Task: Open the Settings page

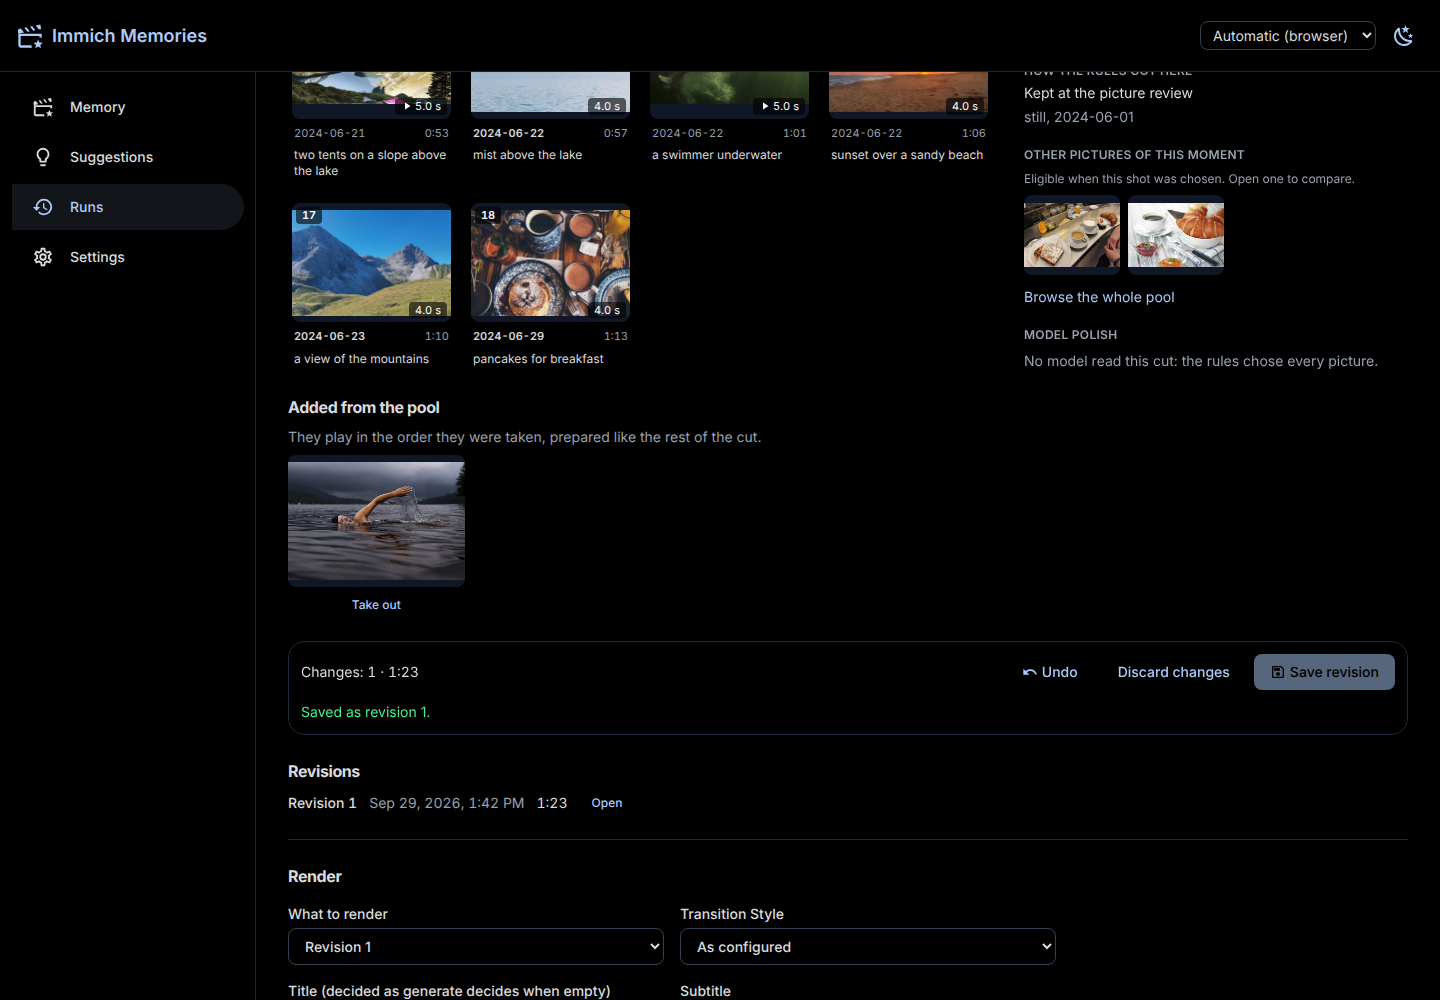Action: [x=128, y=257]
